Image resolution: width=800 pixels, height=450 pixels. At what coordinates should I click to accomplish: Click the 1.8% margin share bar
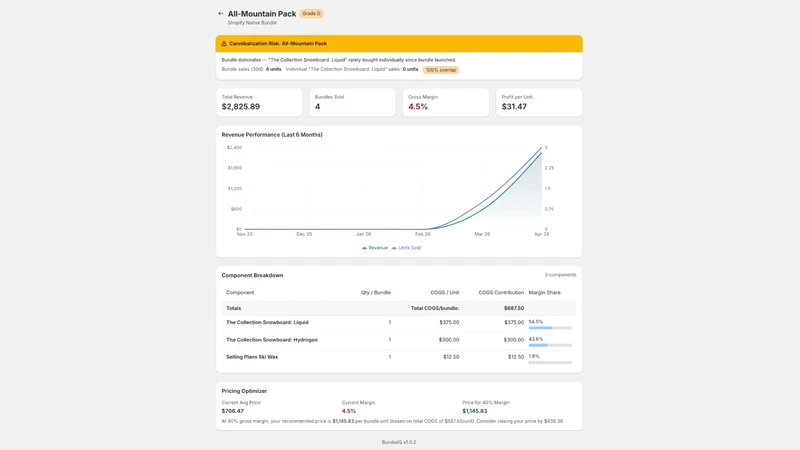(x=550, y=363)
